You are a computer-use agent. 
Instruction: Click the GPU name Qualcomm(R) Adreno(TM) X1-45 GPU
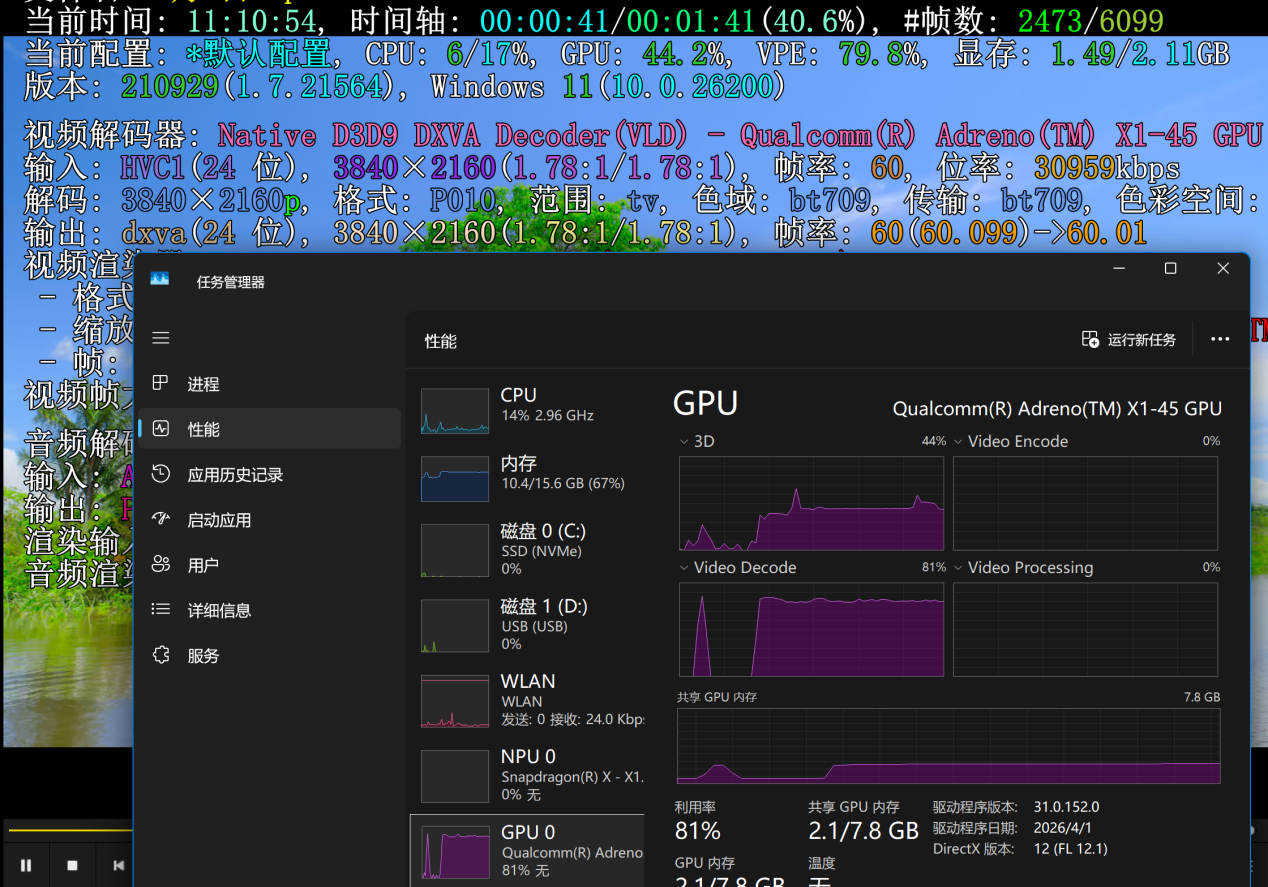[x=1057, y=408]
